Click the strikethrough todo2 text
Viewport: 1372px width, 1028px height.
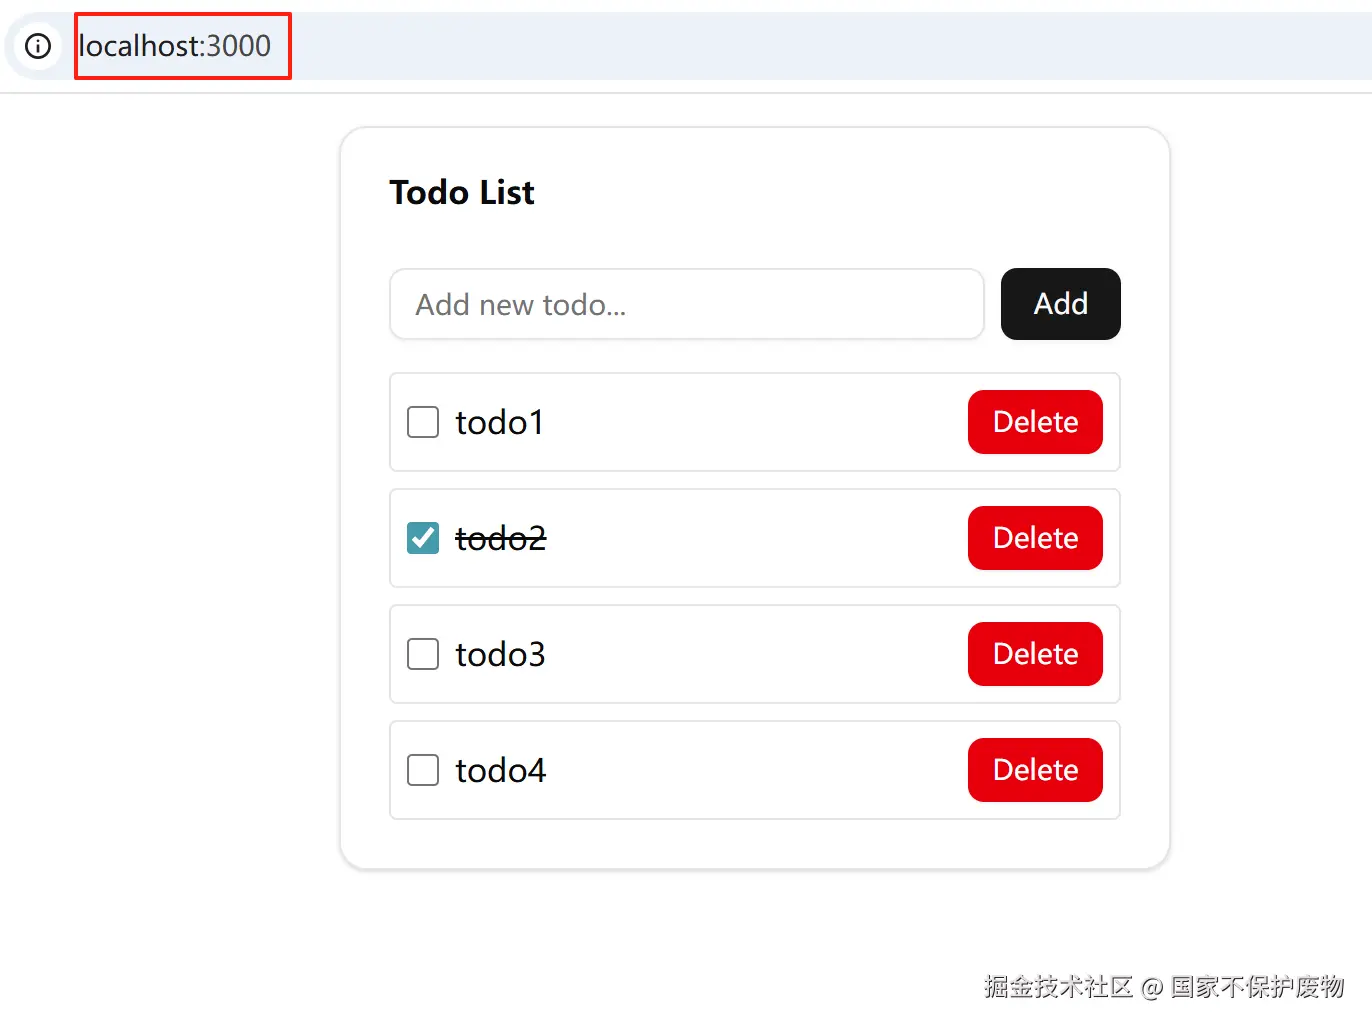[500, 538]
